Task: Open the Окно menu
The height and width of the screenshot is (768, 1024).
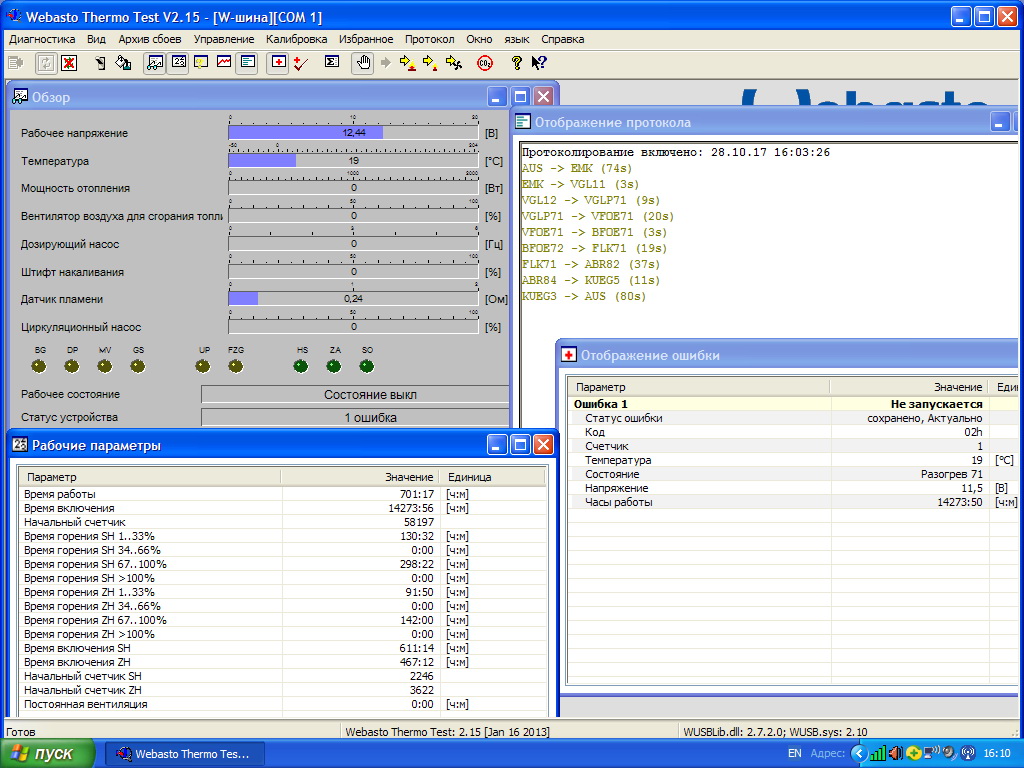Action: tap(479, 39)
